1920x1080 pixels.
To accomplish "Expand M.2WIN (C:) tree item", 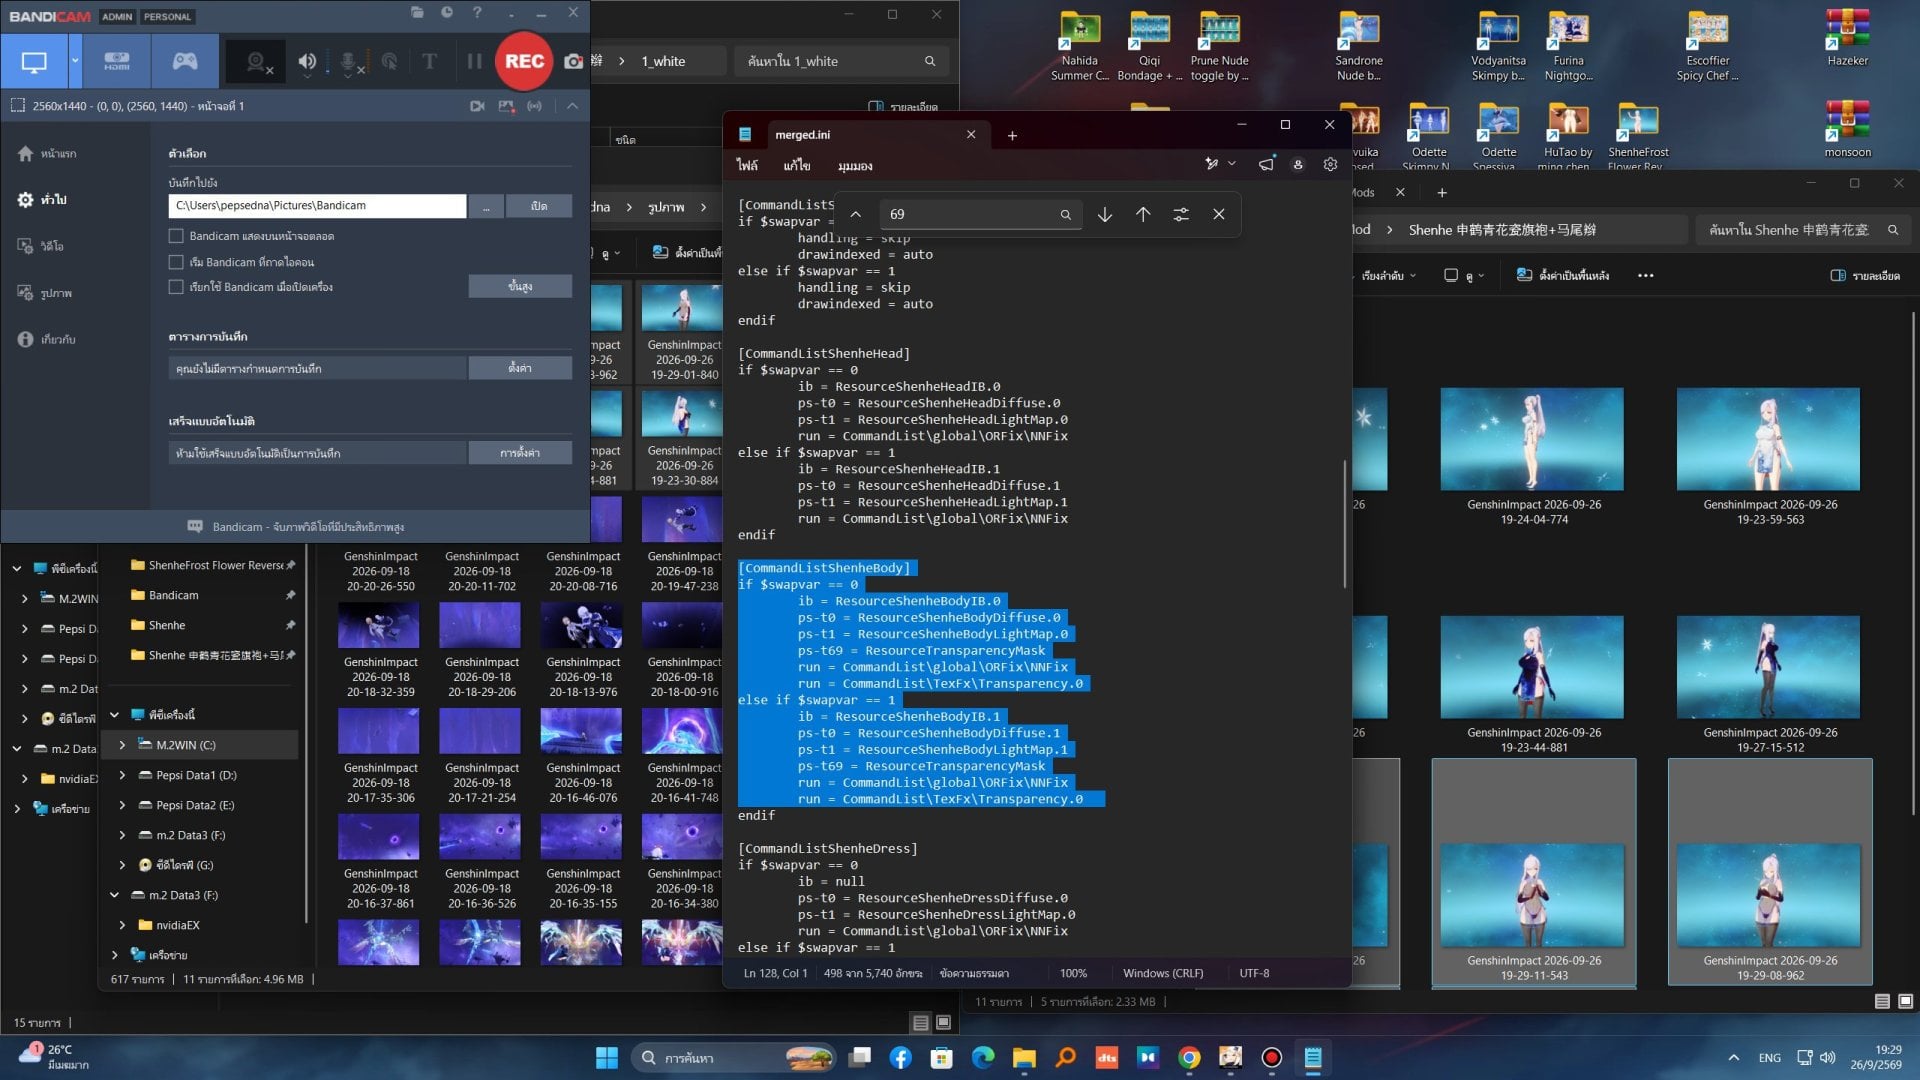I will pos(122,745).
